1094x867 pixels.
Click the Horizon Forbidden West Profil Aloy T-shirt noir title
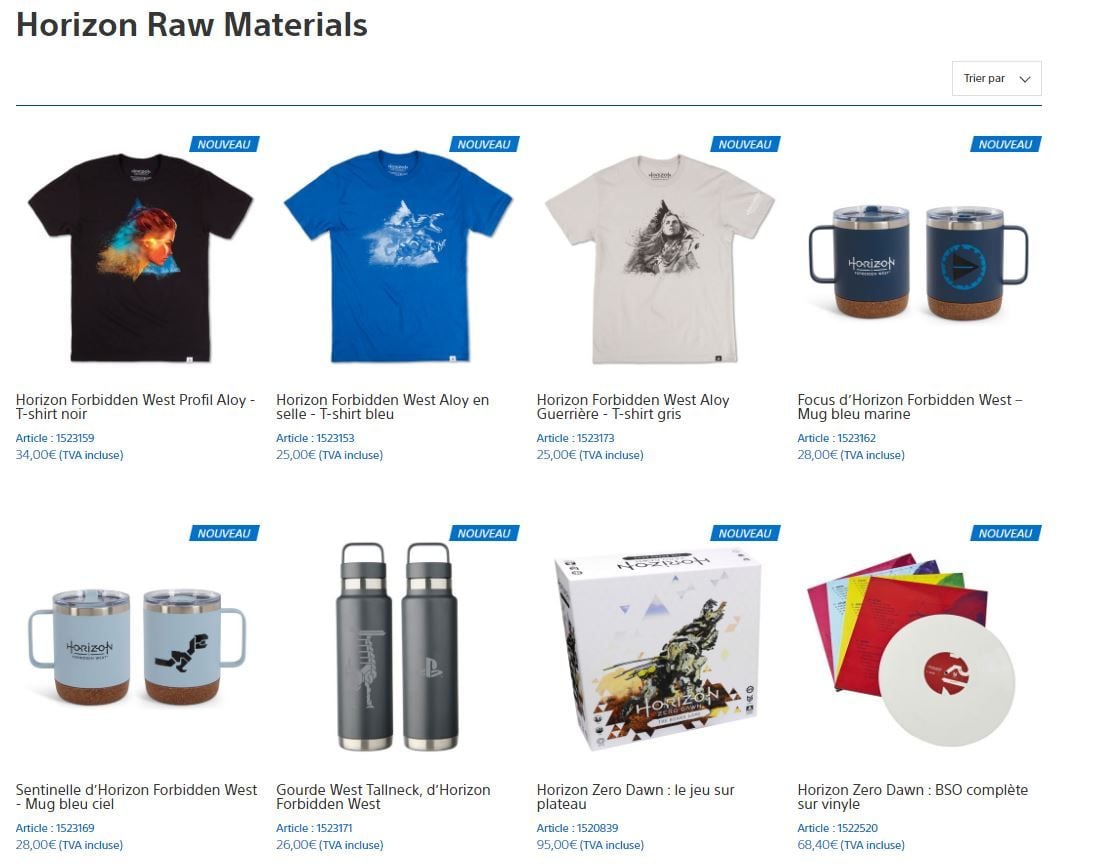(x=135, y=407)
